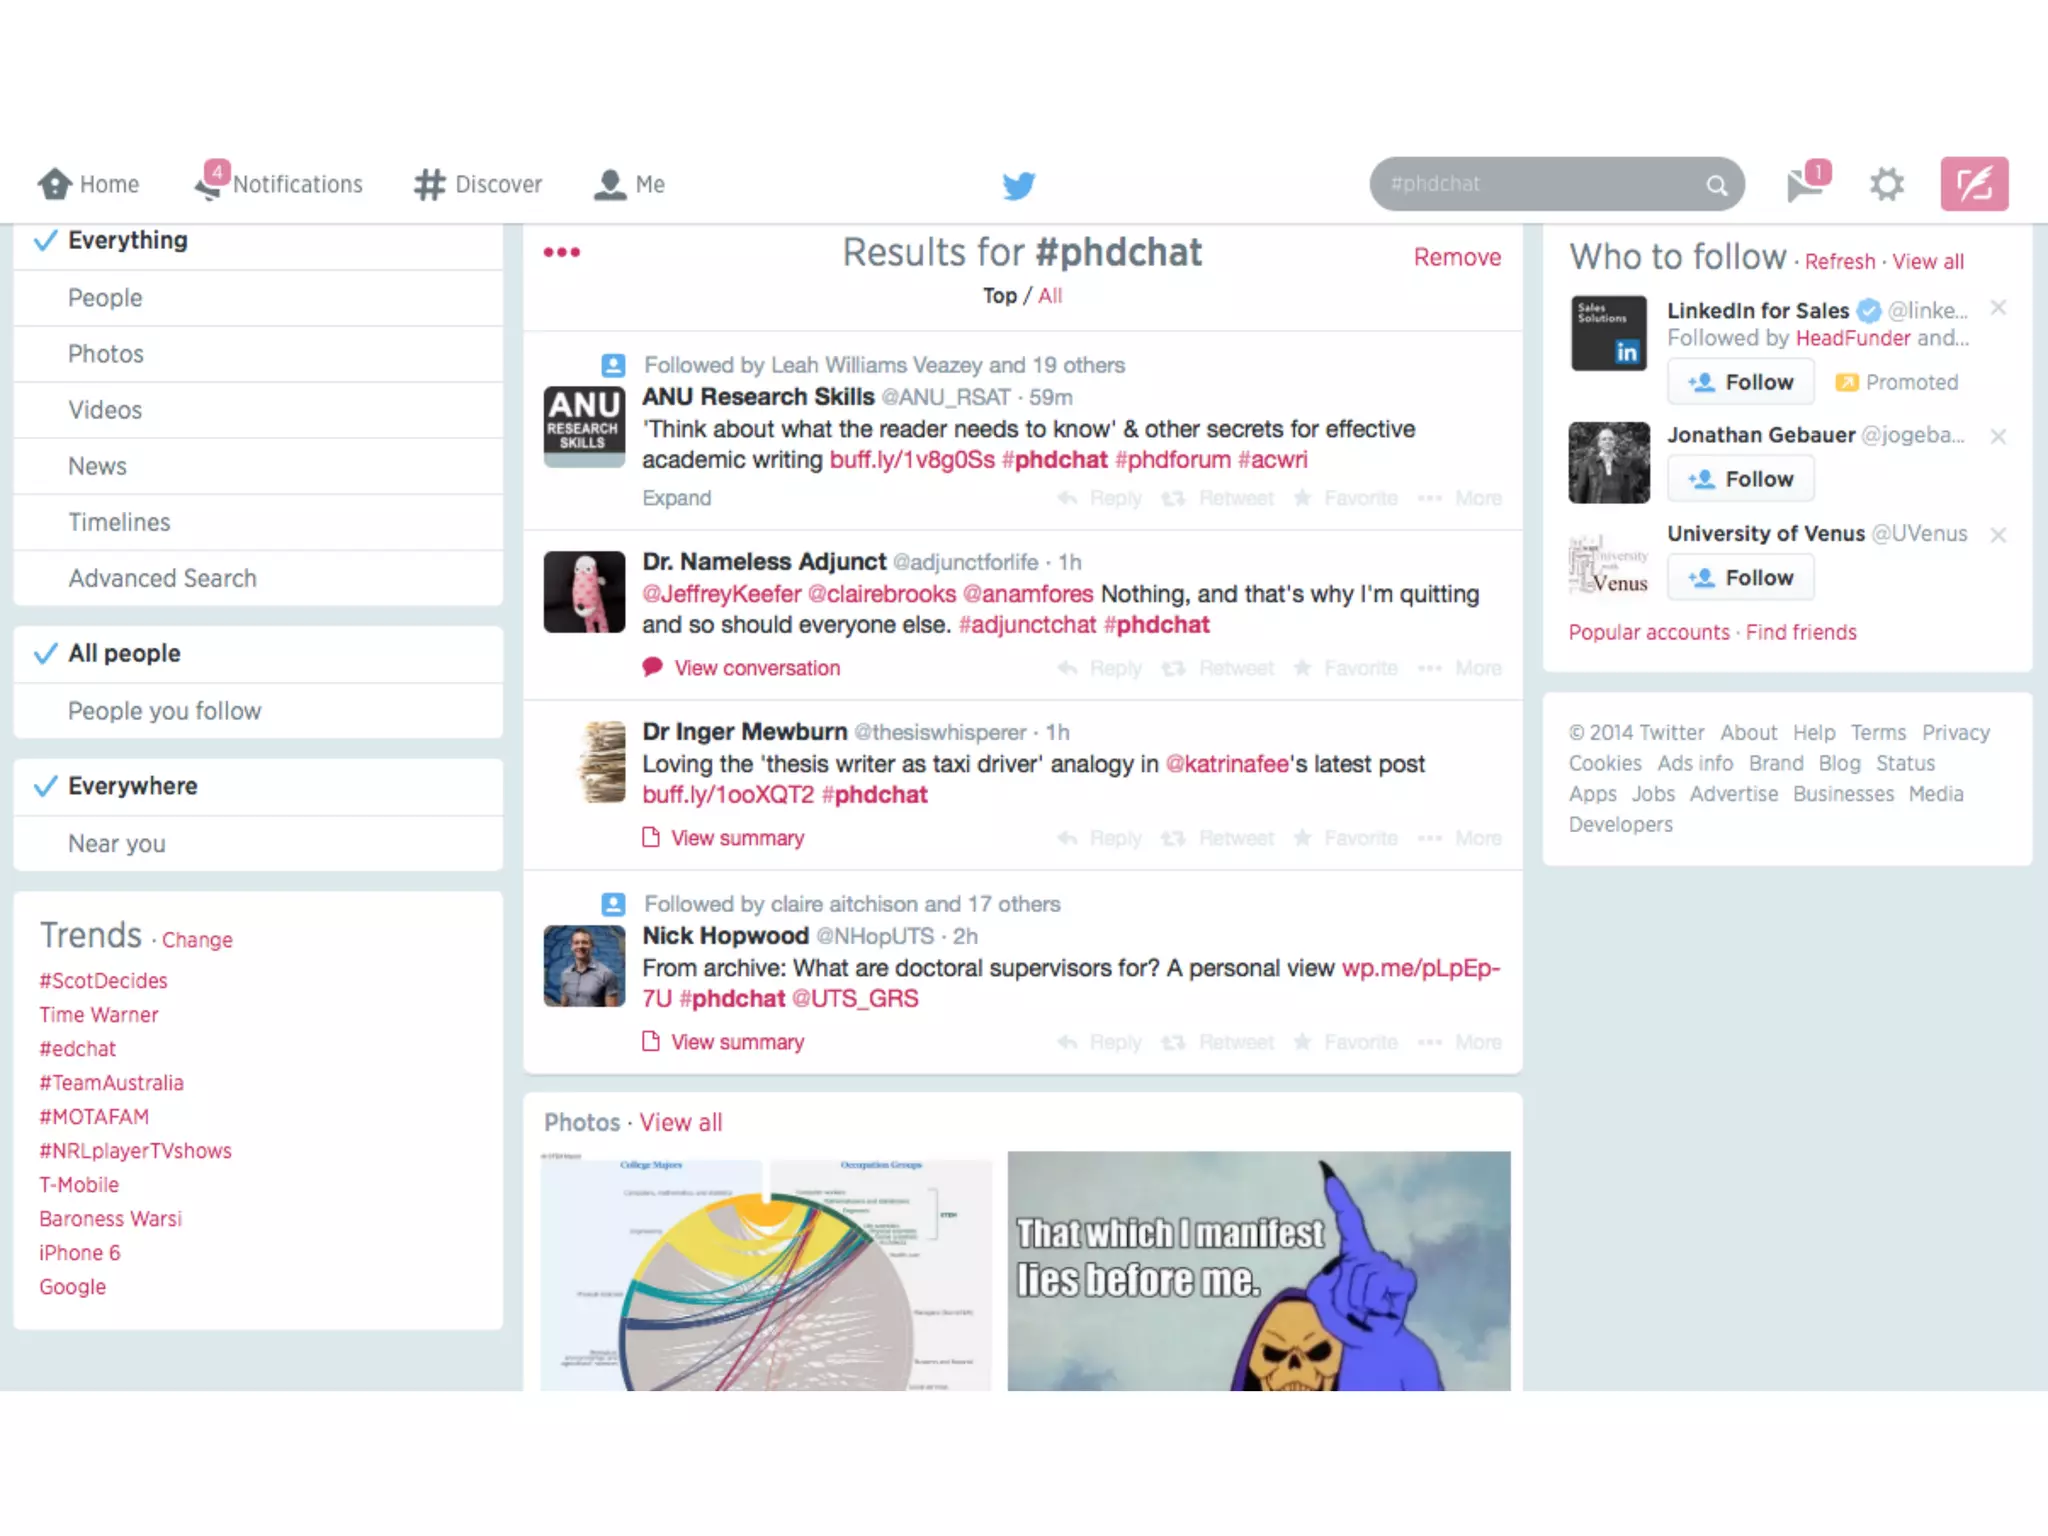
Task: Dismiss LinkedIn for Sales suggestion
Action: tap(1998, 308)
